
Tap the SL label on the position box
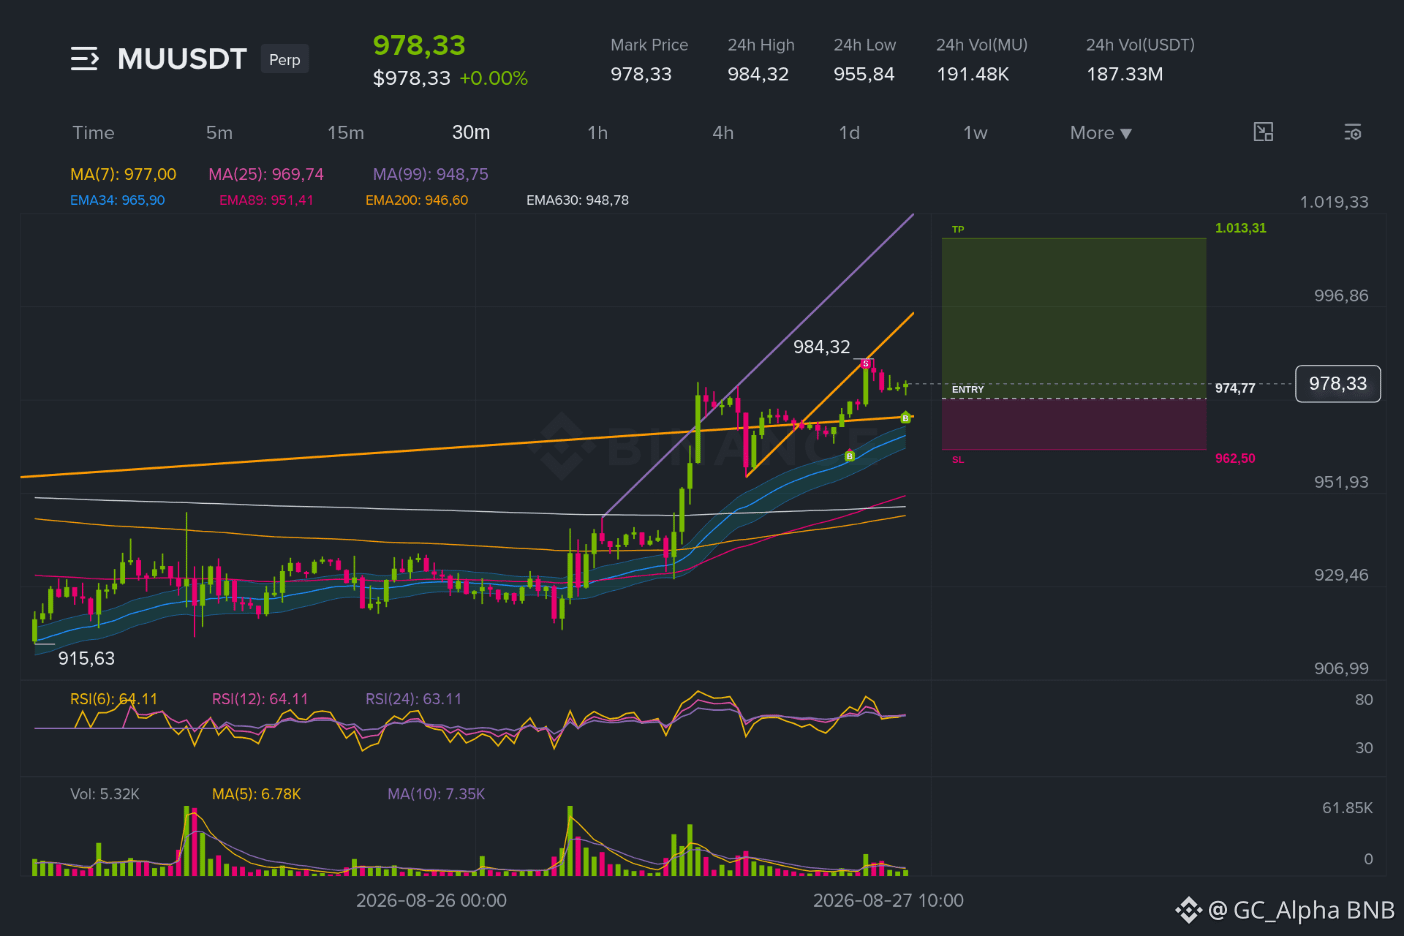pos(958,460)
